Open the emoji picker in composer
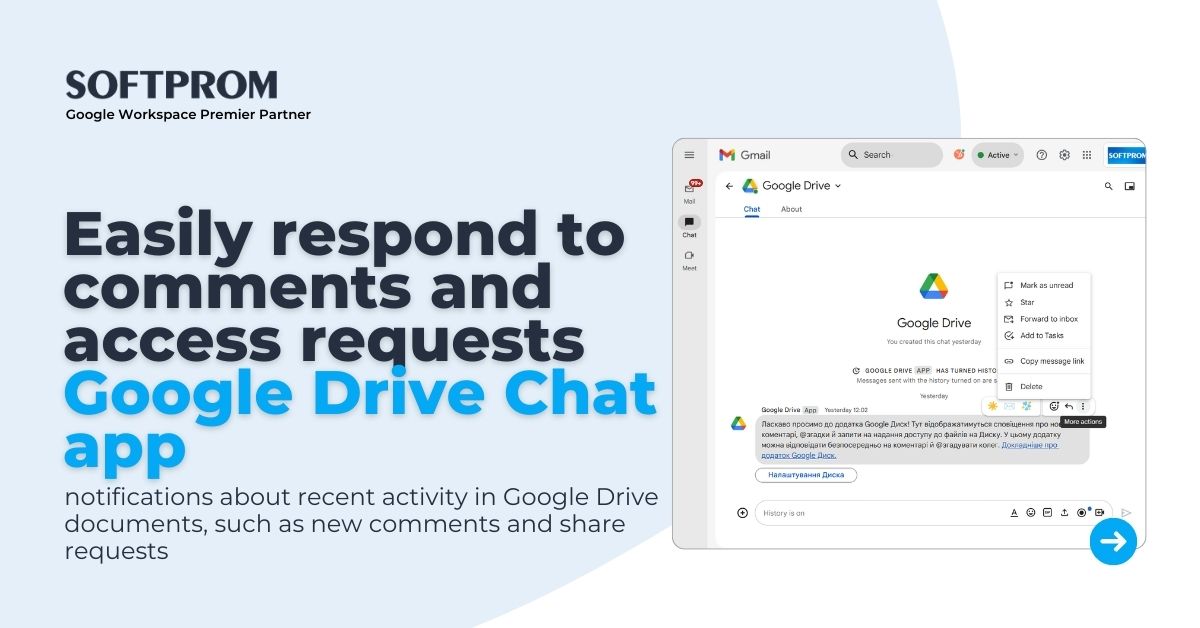This screenshot has height=628, width=1200. [x=1031, y=513]
